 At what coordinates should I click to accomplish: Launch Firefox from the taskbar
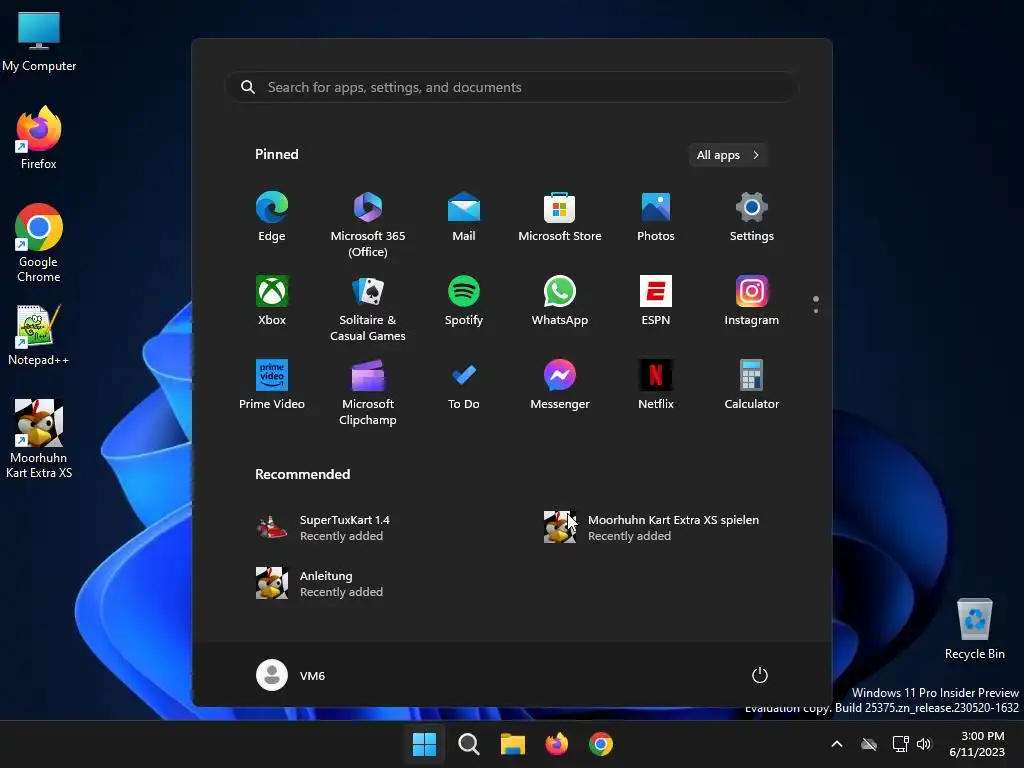[x=557, y=744]
